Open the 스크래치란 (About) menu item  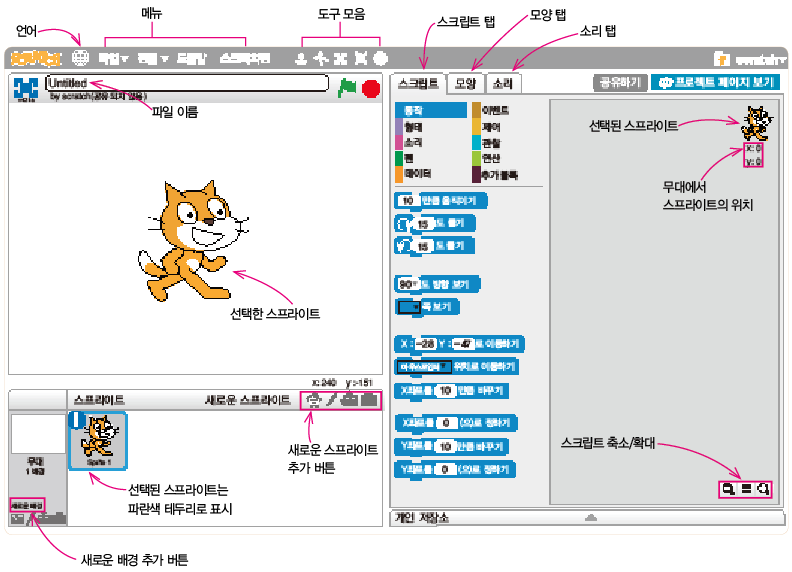tap(244, 59)
